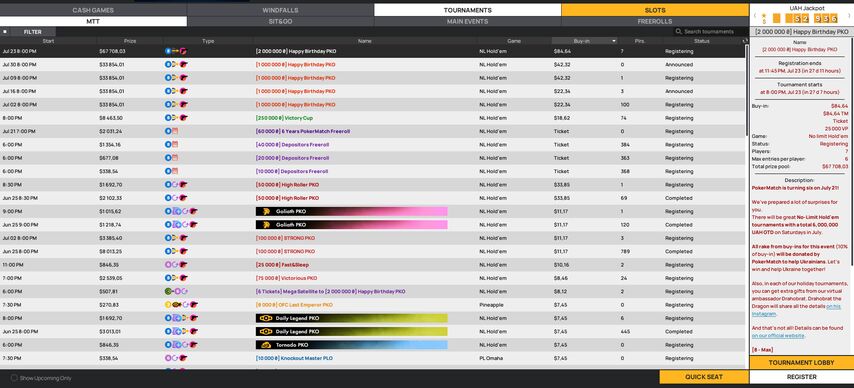Sort by Buy-in column dropdown arrow
This screenshot has width=854, height=388.
pyautogui.click(x=614, y=41)
